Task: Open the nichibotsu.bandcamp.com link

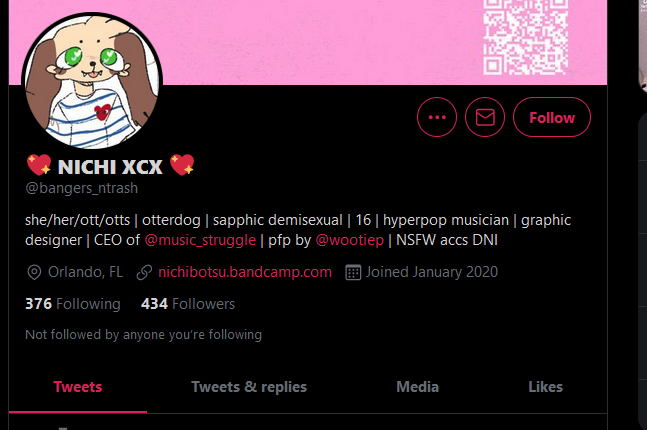Action: tap(245, 272)
